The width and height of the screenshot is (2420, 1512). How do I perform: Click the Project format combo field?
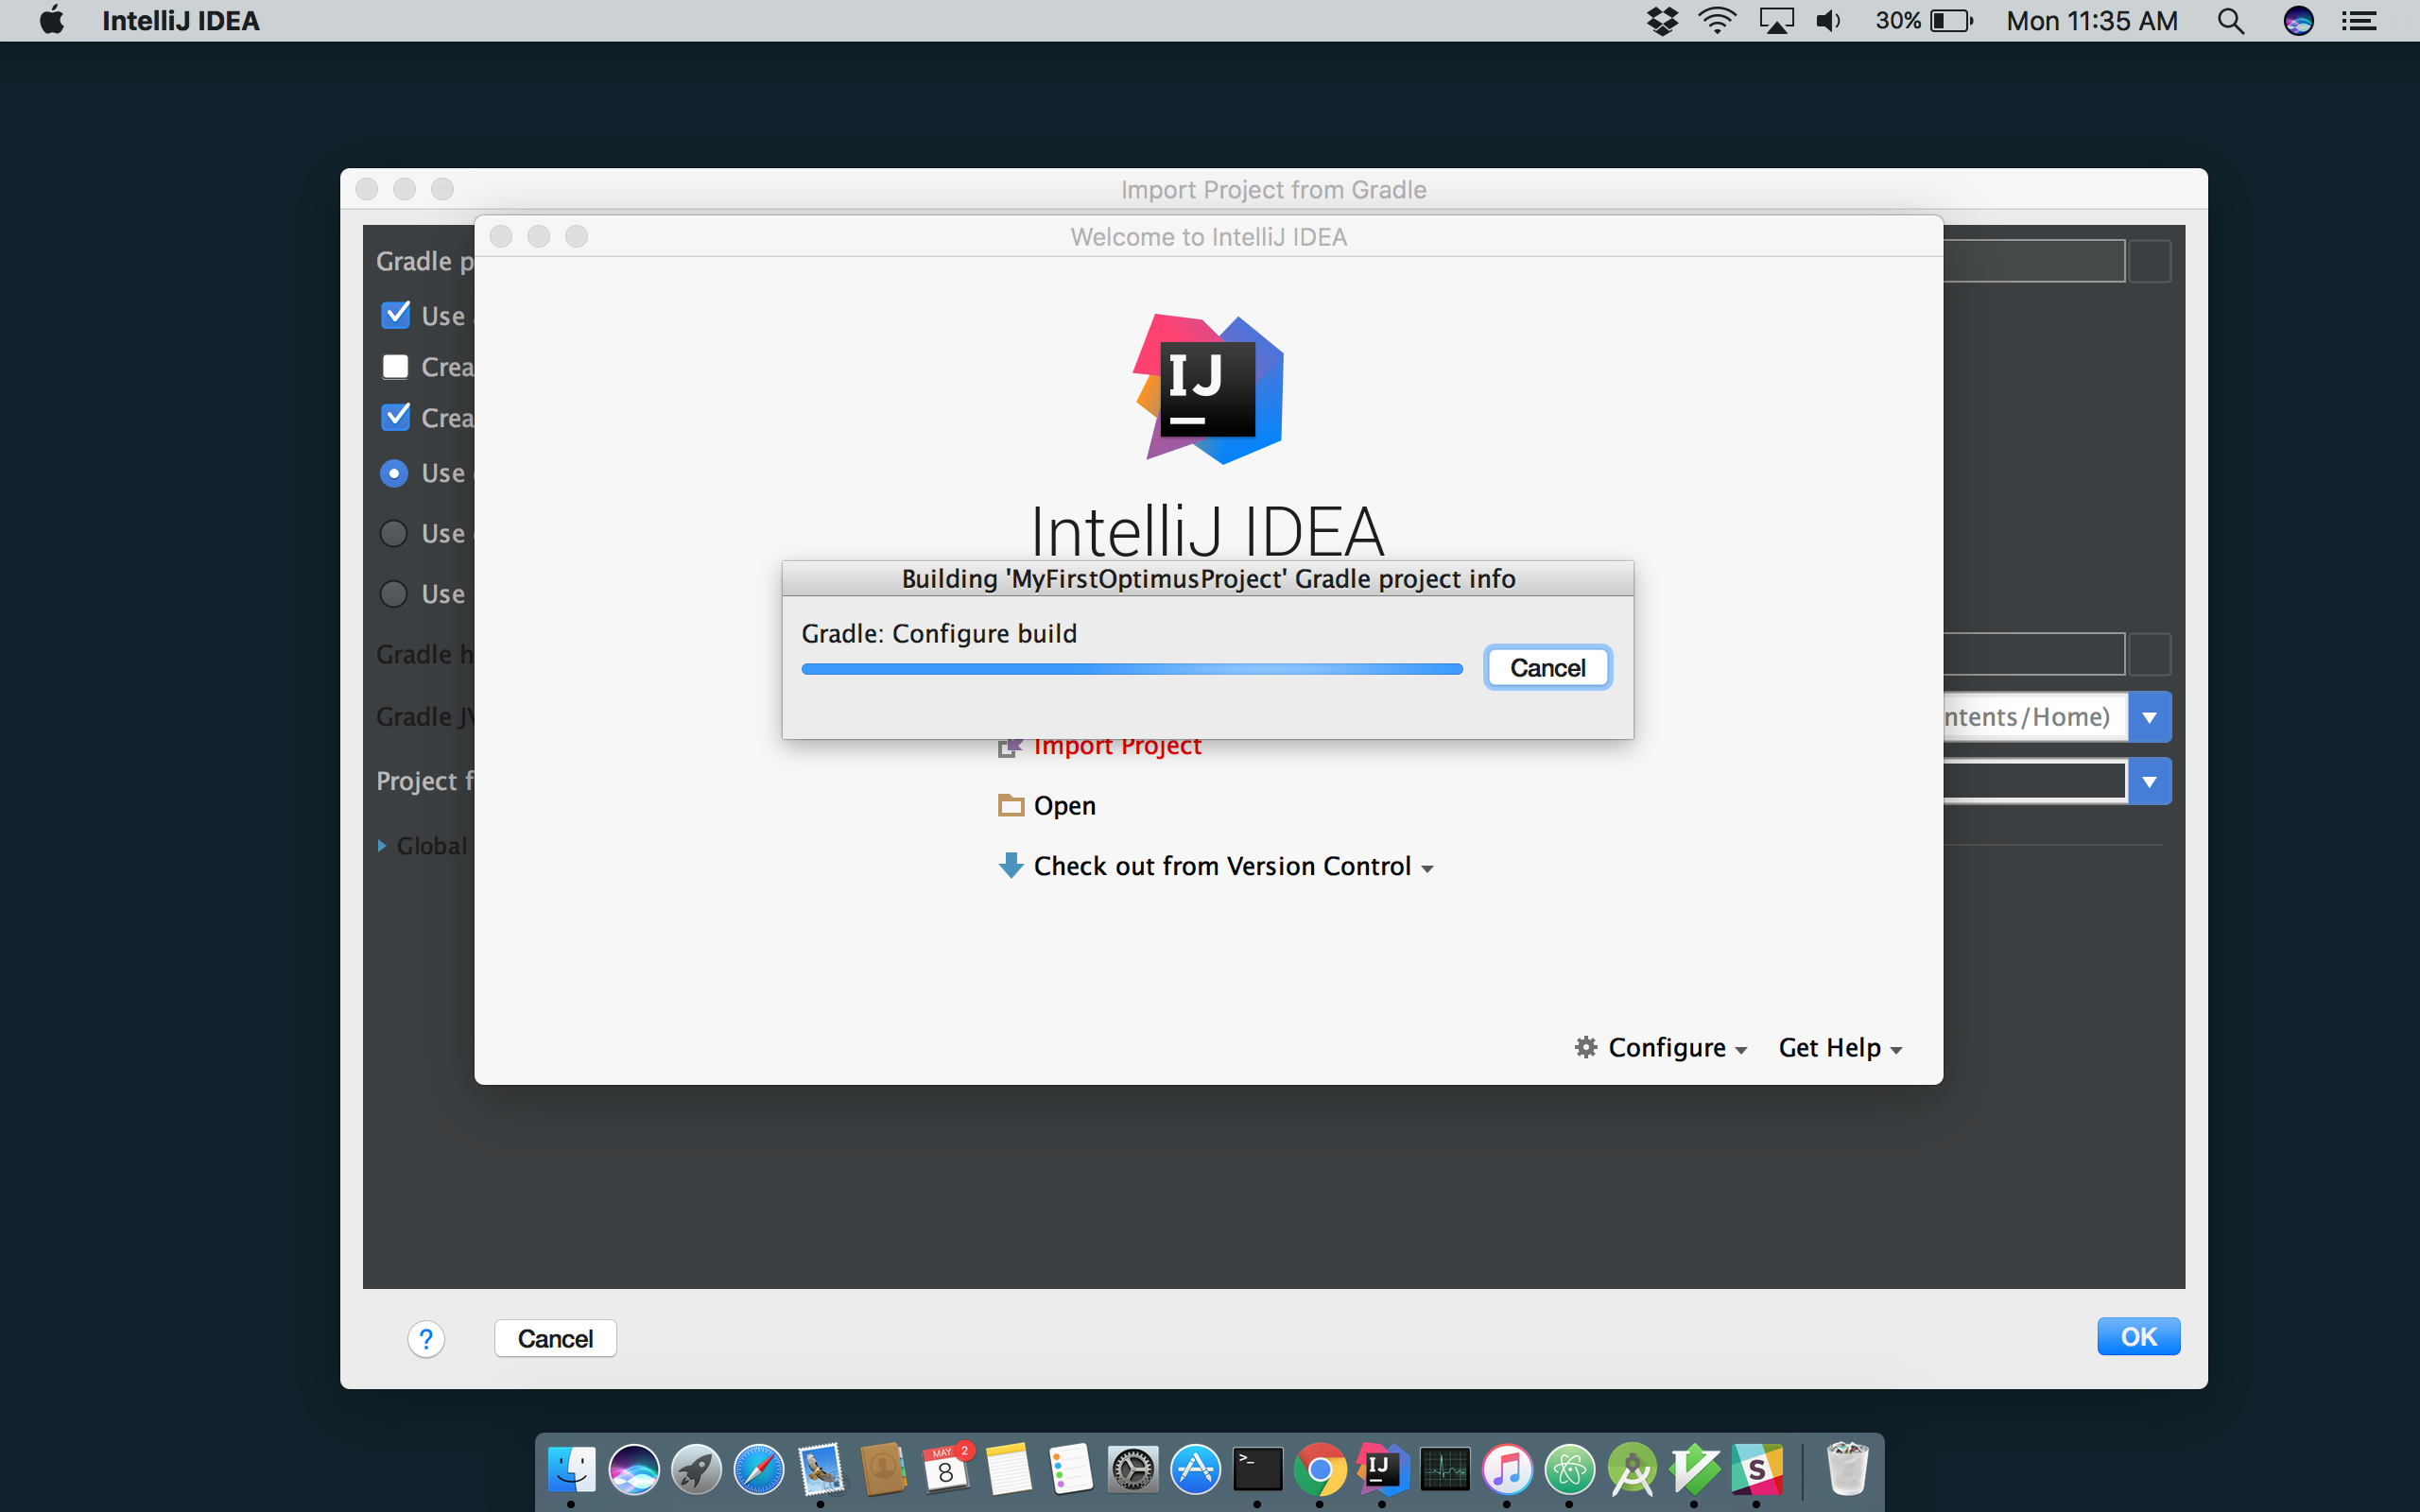click(x=2034, y=781)
